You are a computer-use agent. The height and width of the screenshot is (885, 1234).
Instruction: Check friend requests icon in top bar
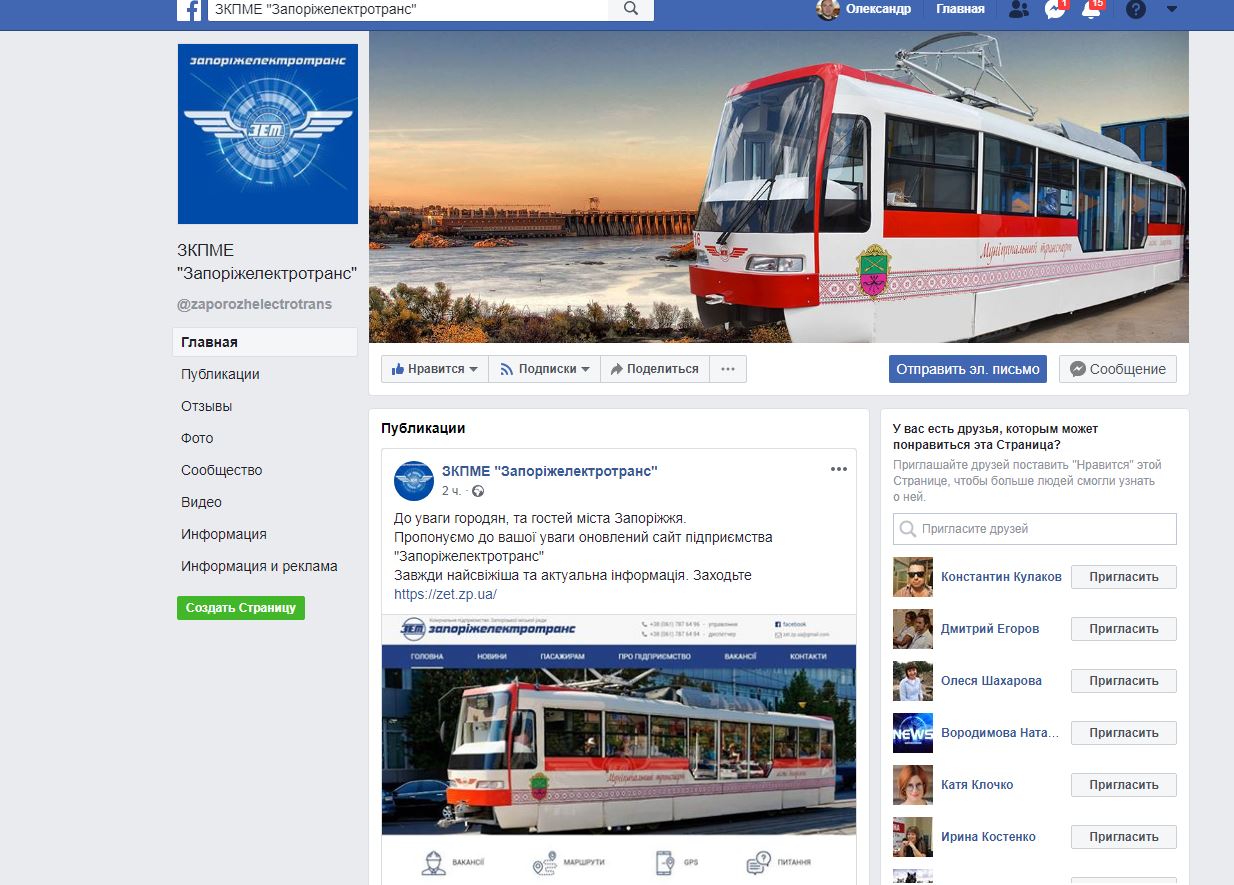click(1018, 11)
